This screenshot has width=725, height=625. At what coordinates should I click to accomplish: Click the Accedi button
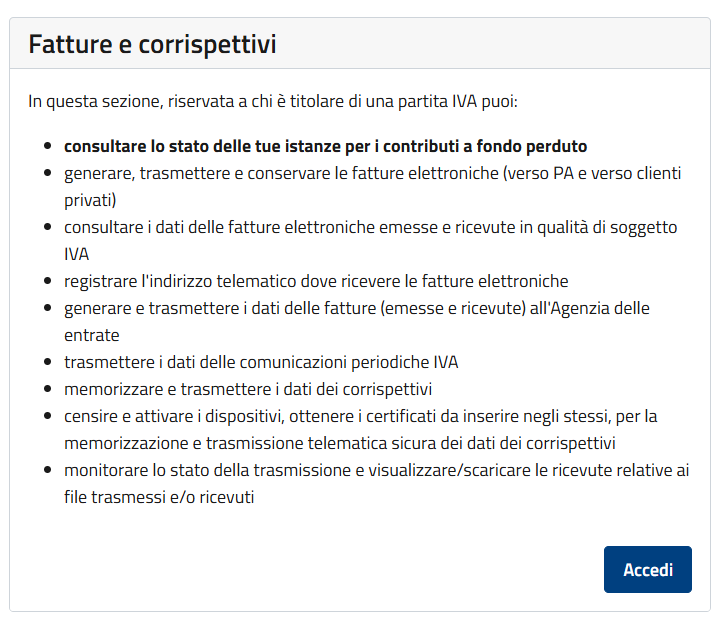coord(647,569)
